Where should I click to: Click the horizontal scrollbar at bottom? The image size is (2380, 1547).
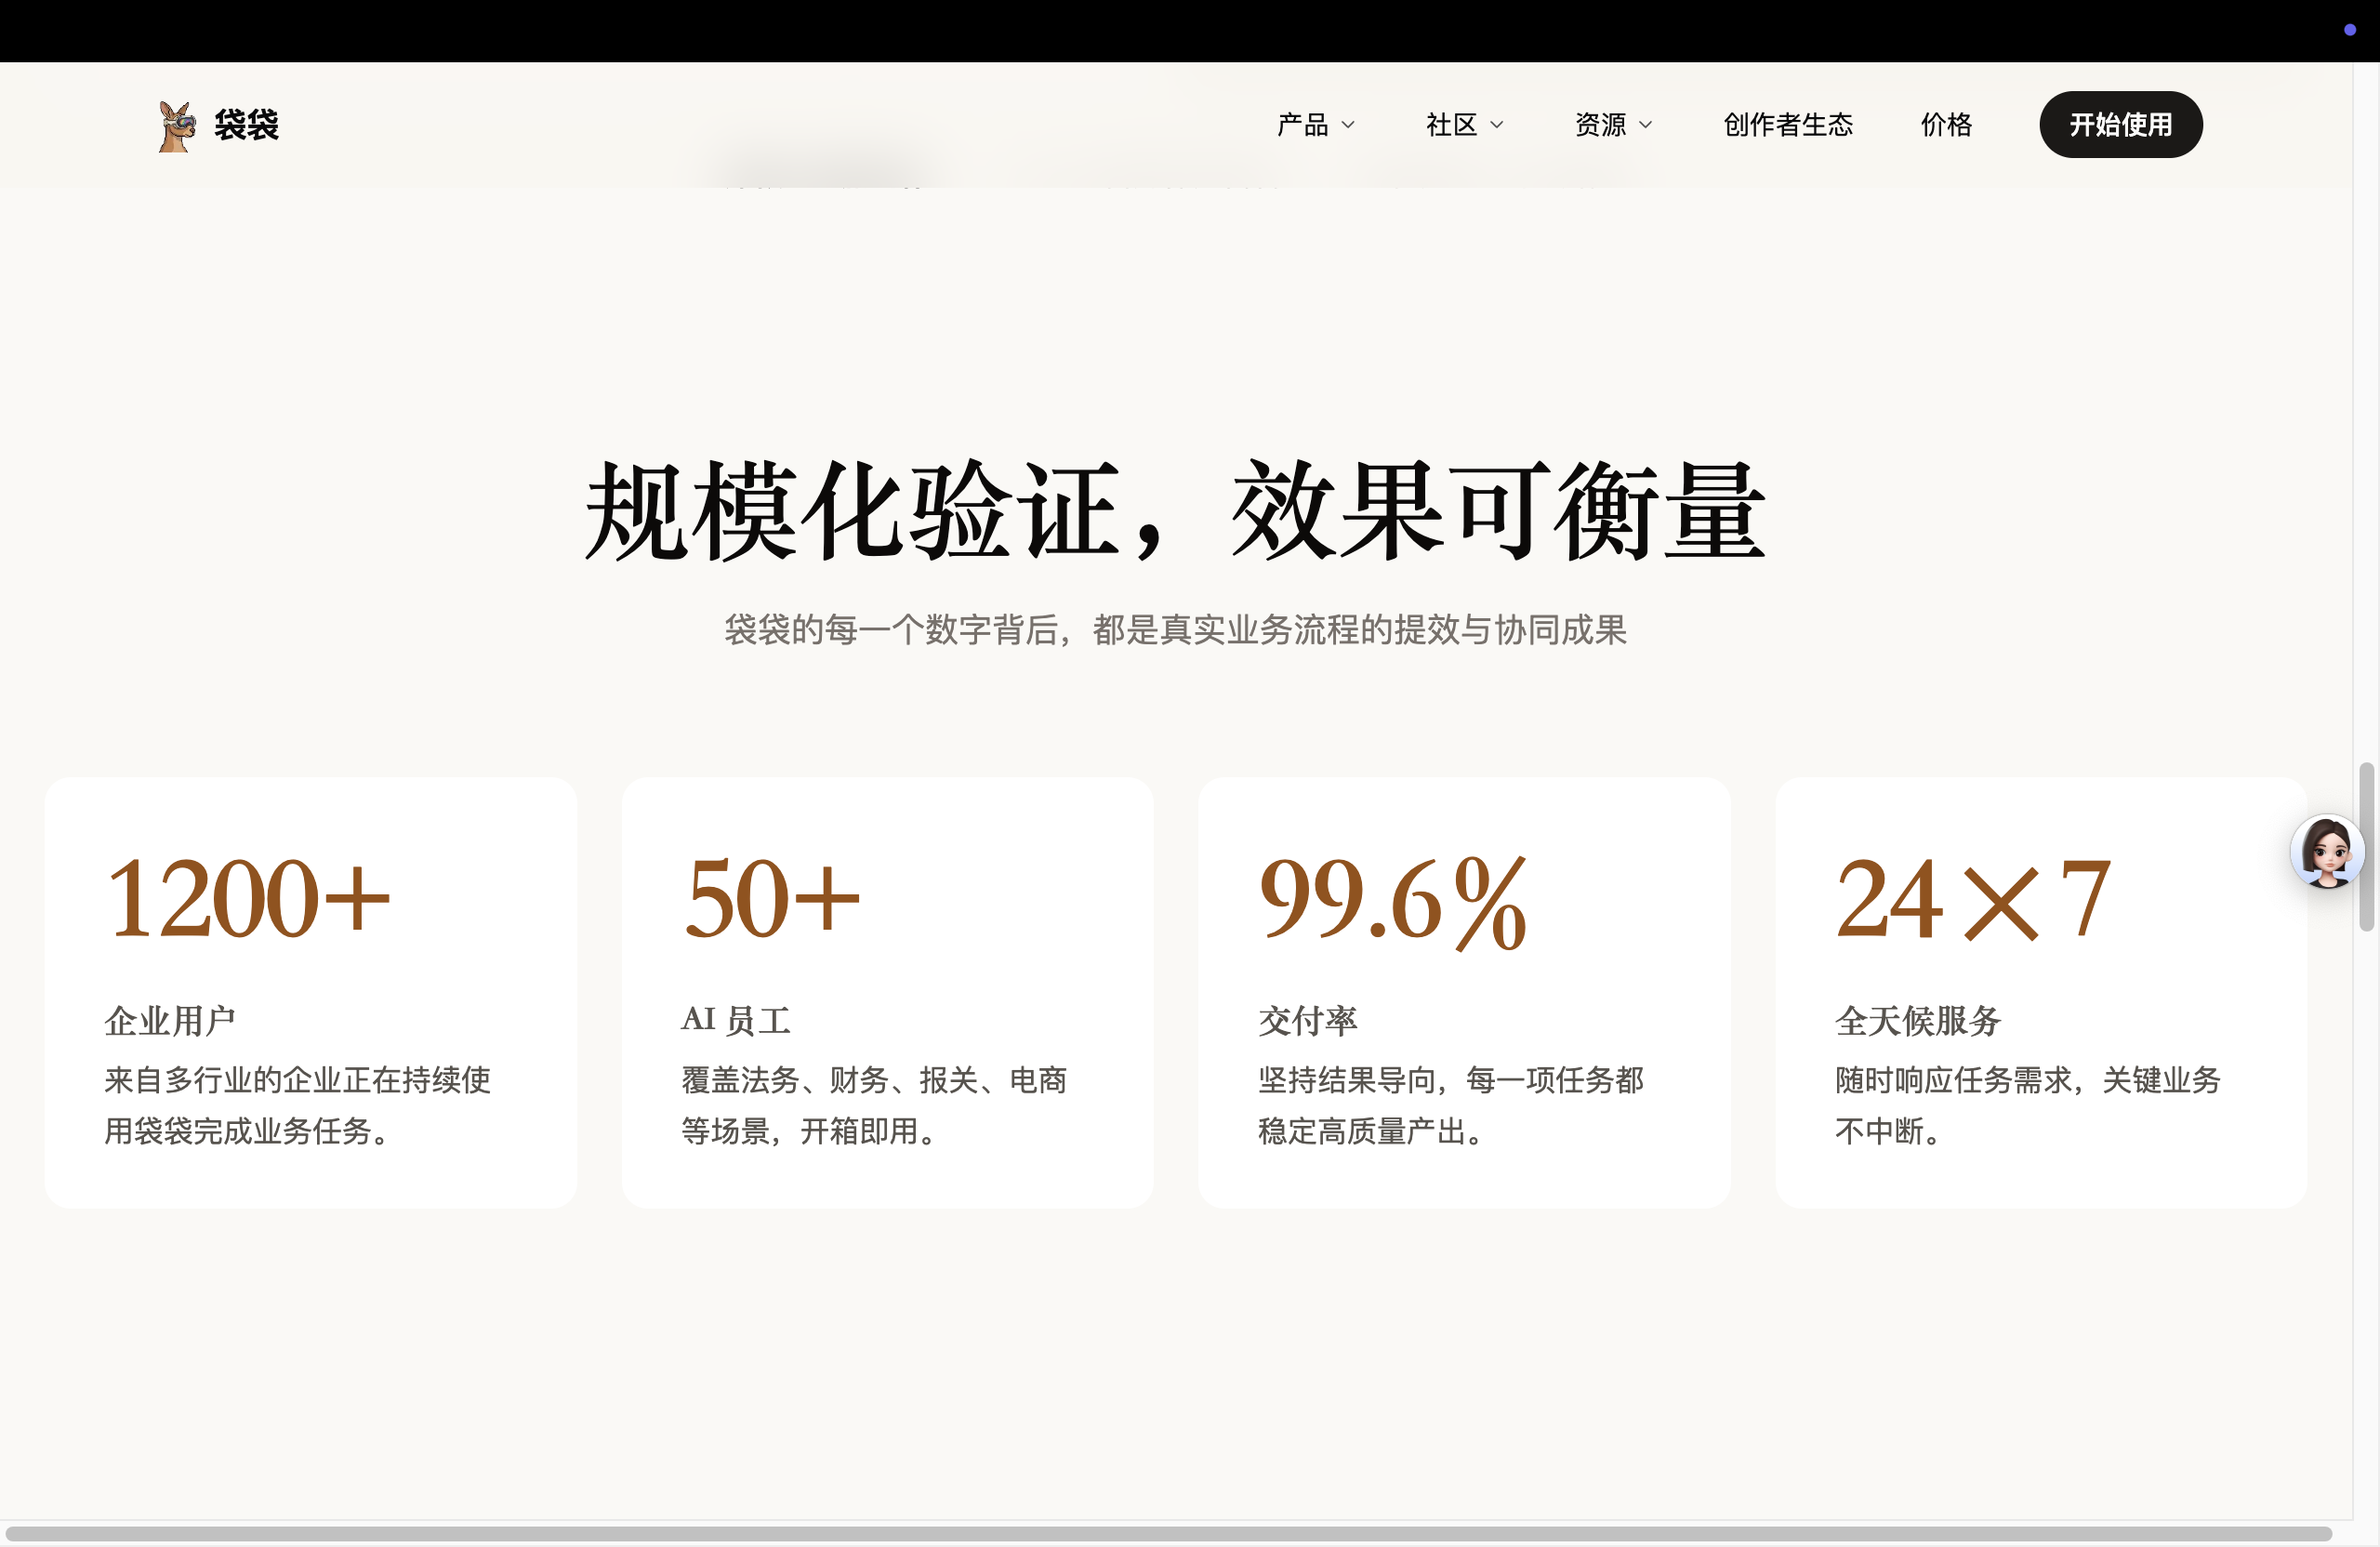tap(1168, 1533)
